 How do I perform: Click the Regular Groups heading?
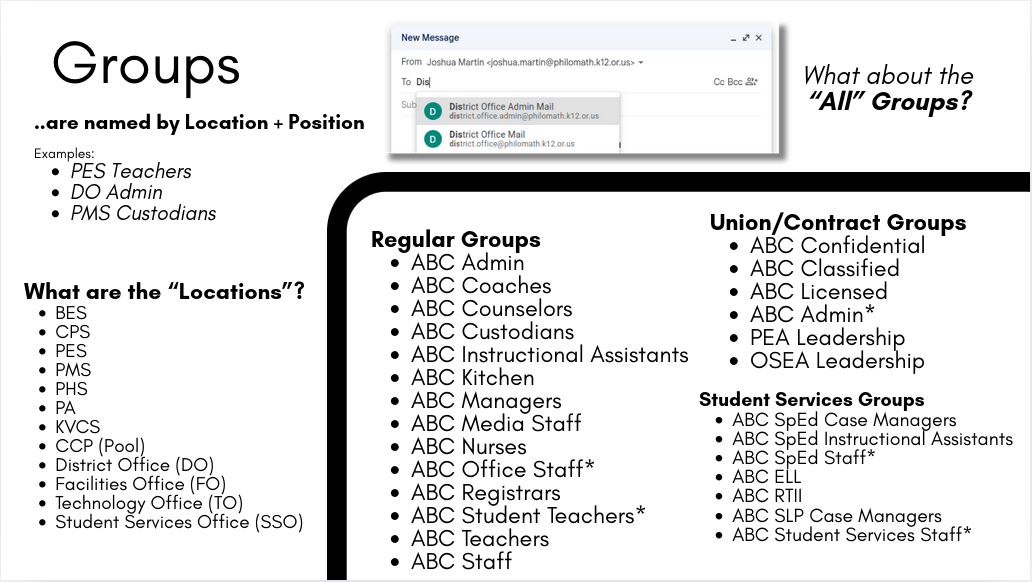[455, 240]
